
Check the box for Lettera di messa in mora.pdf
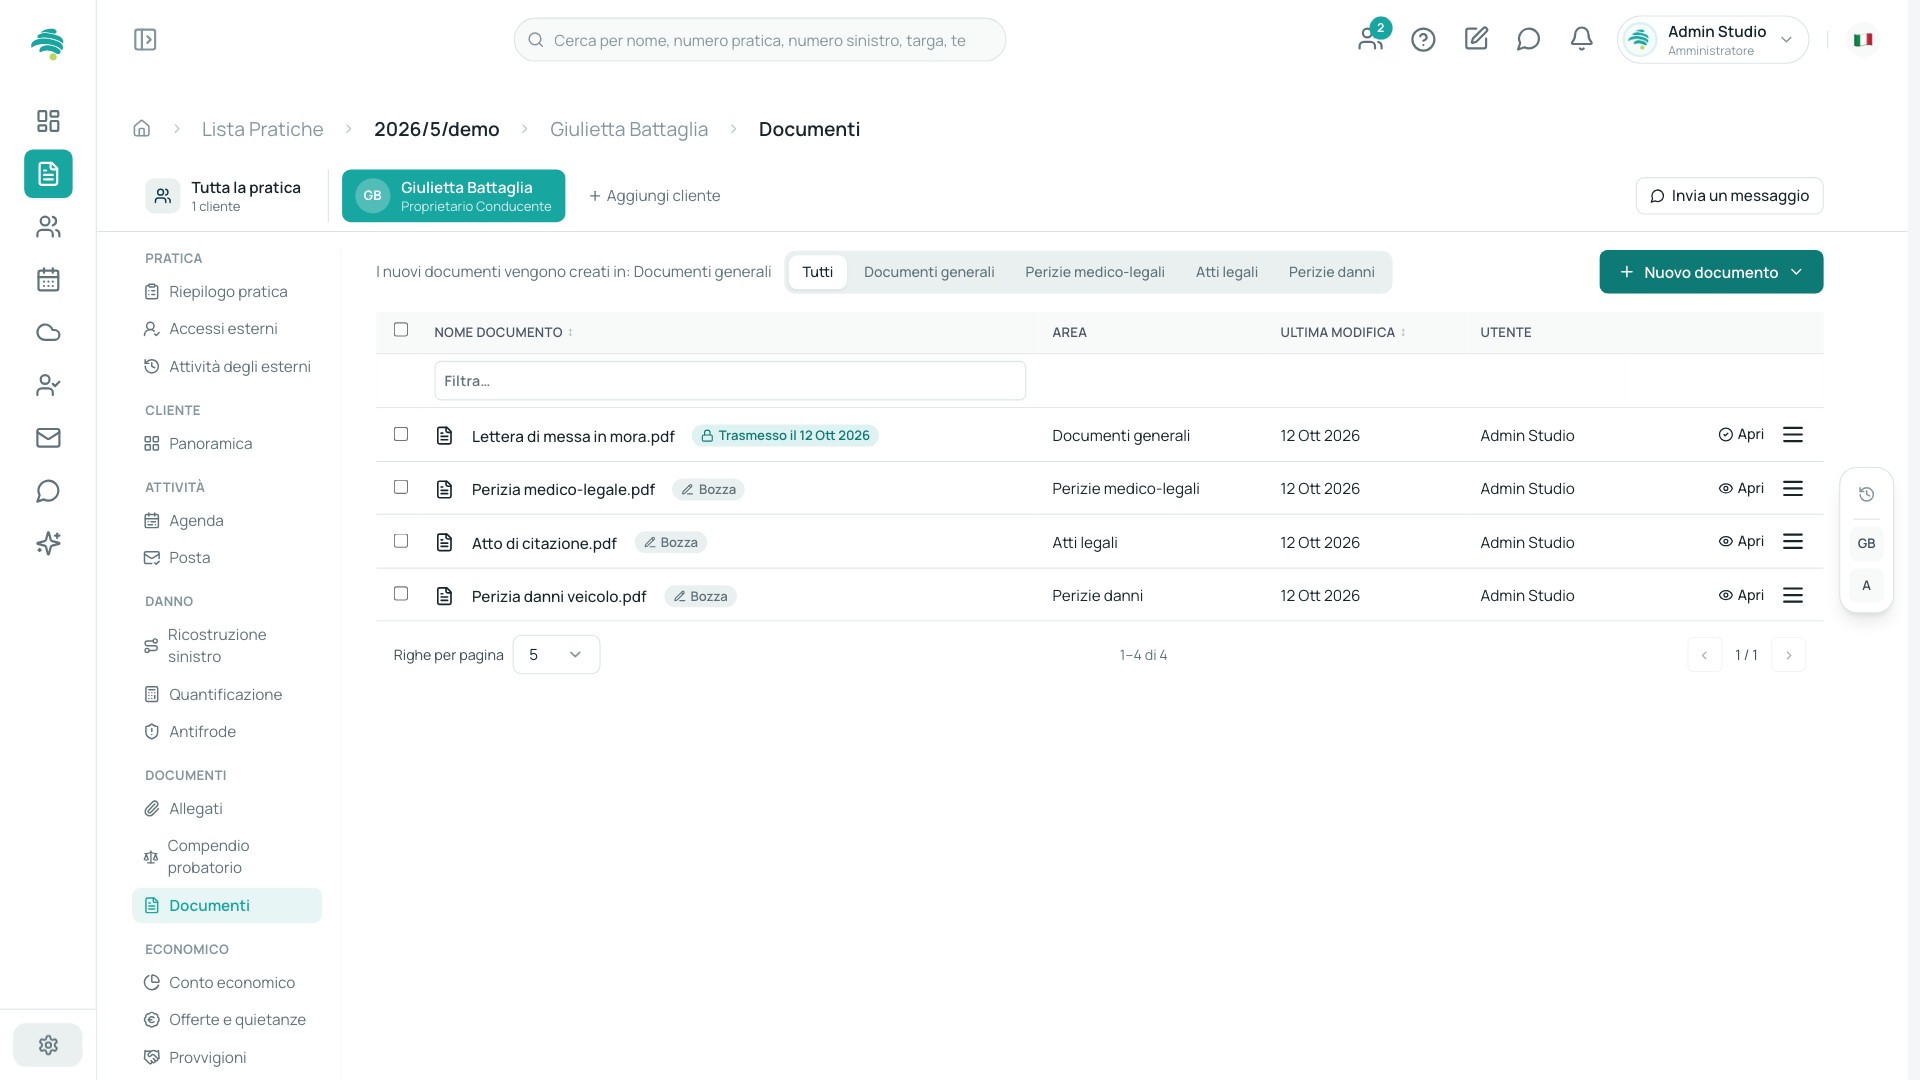pyautogui.click(x=401, y=434)
